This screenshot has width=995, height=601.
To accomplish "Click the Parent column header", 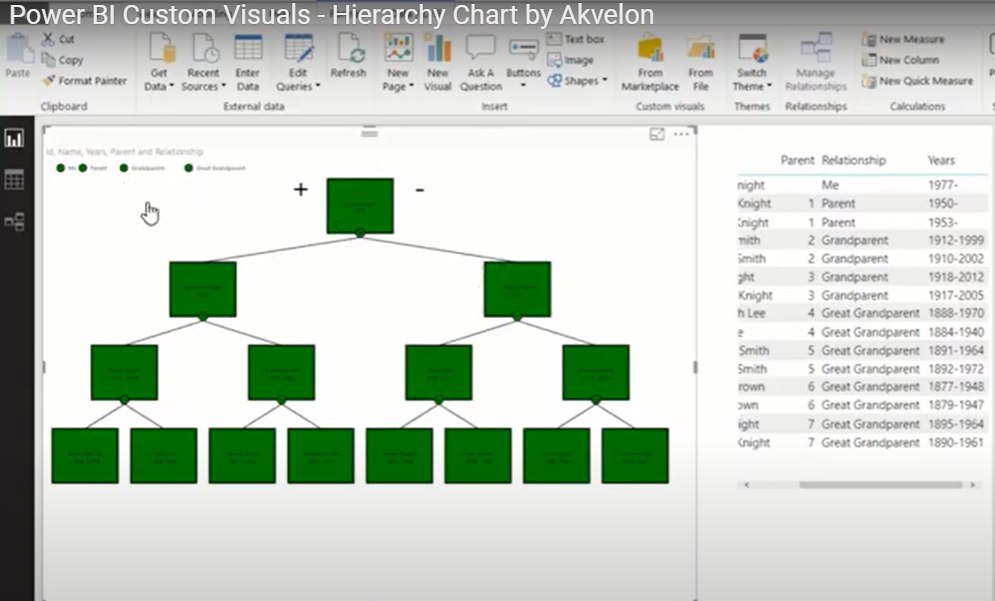I will [798, 160].
